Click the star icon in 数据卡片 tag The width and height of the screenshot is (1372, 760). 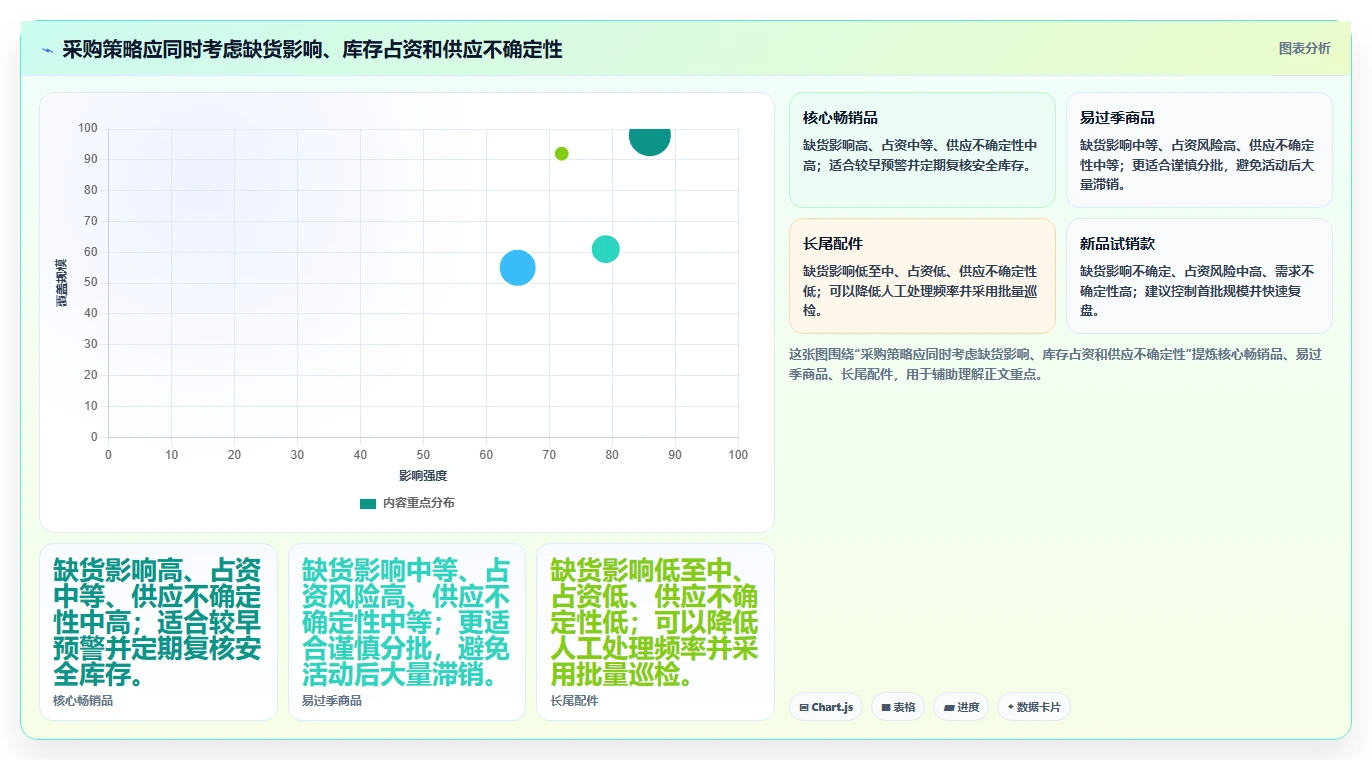[1010, 707]
